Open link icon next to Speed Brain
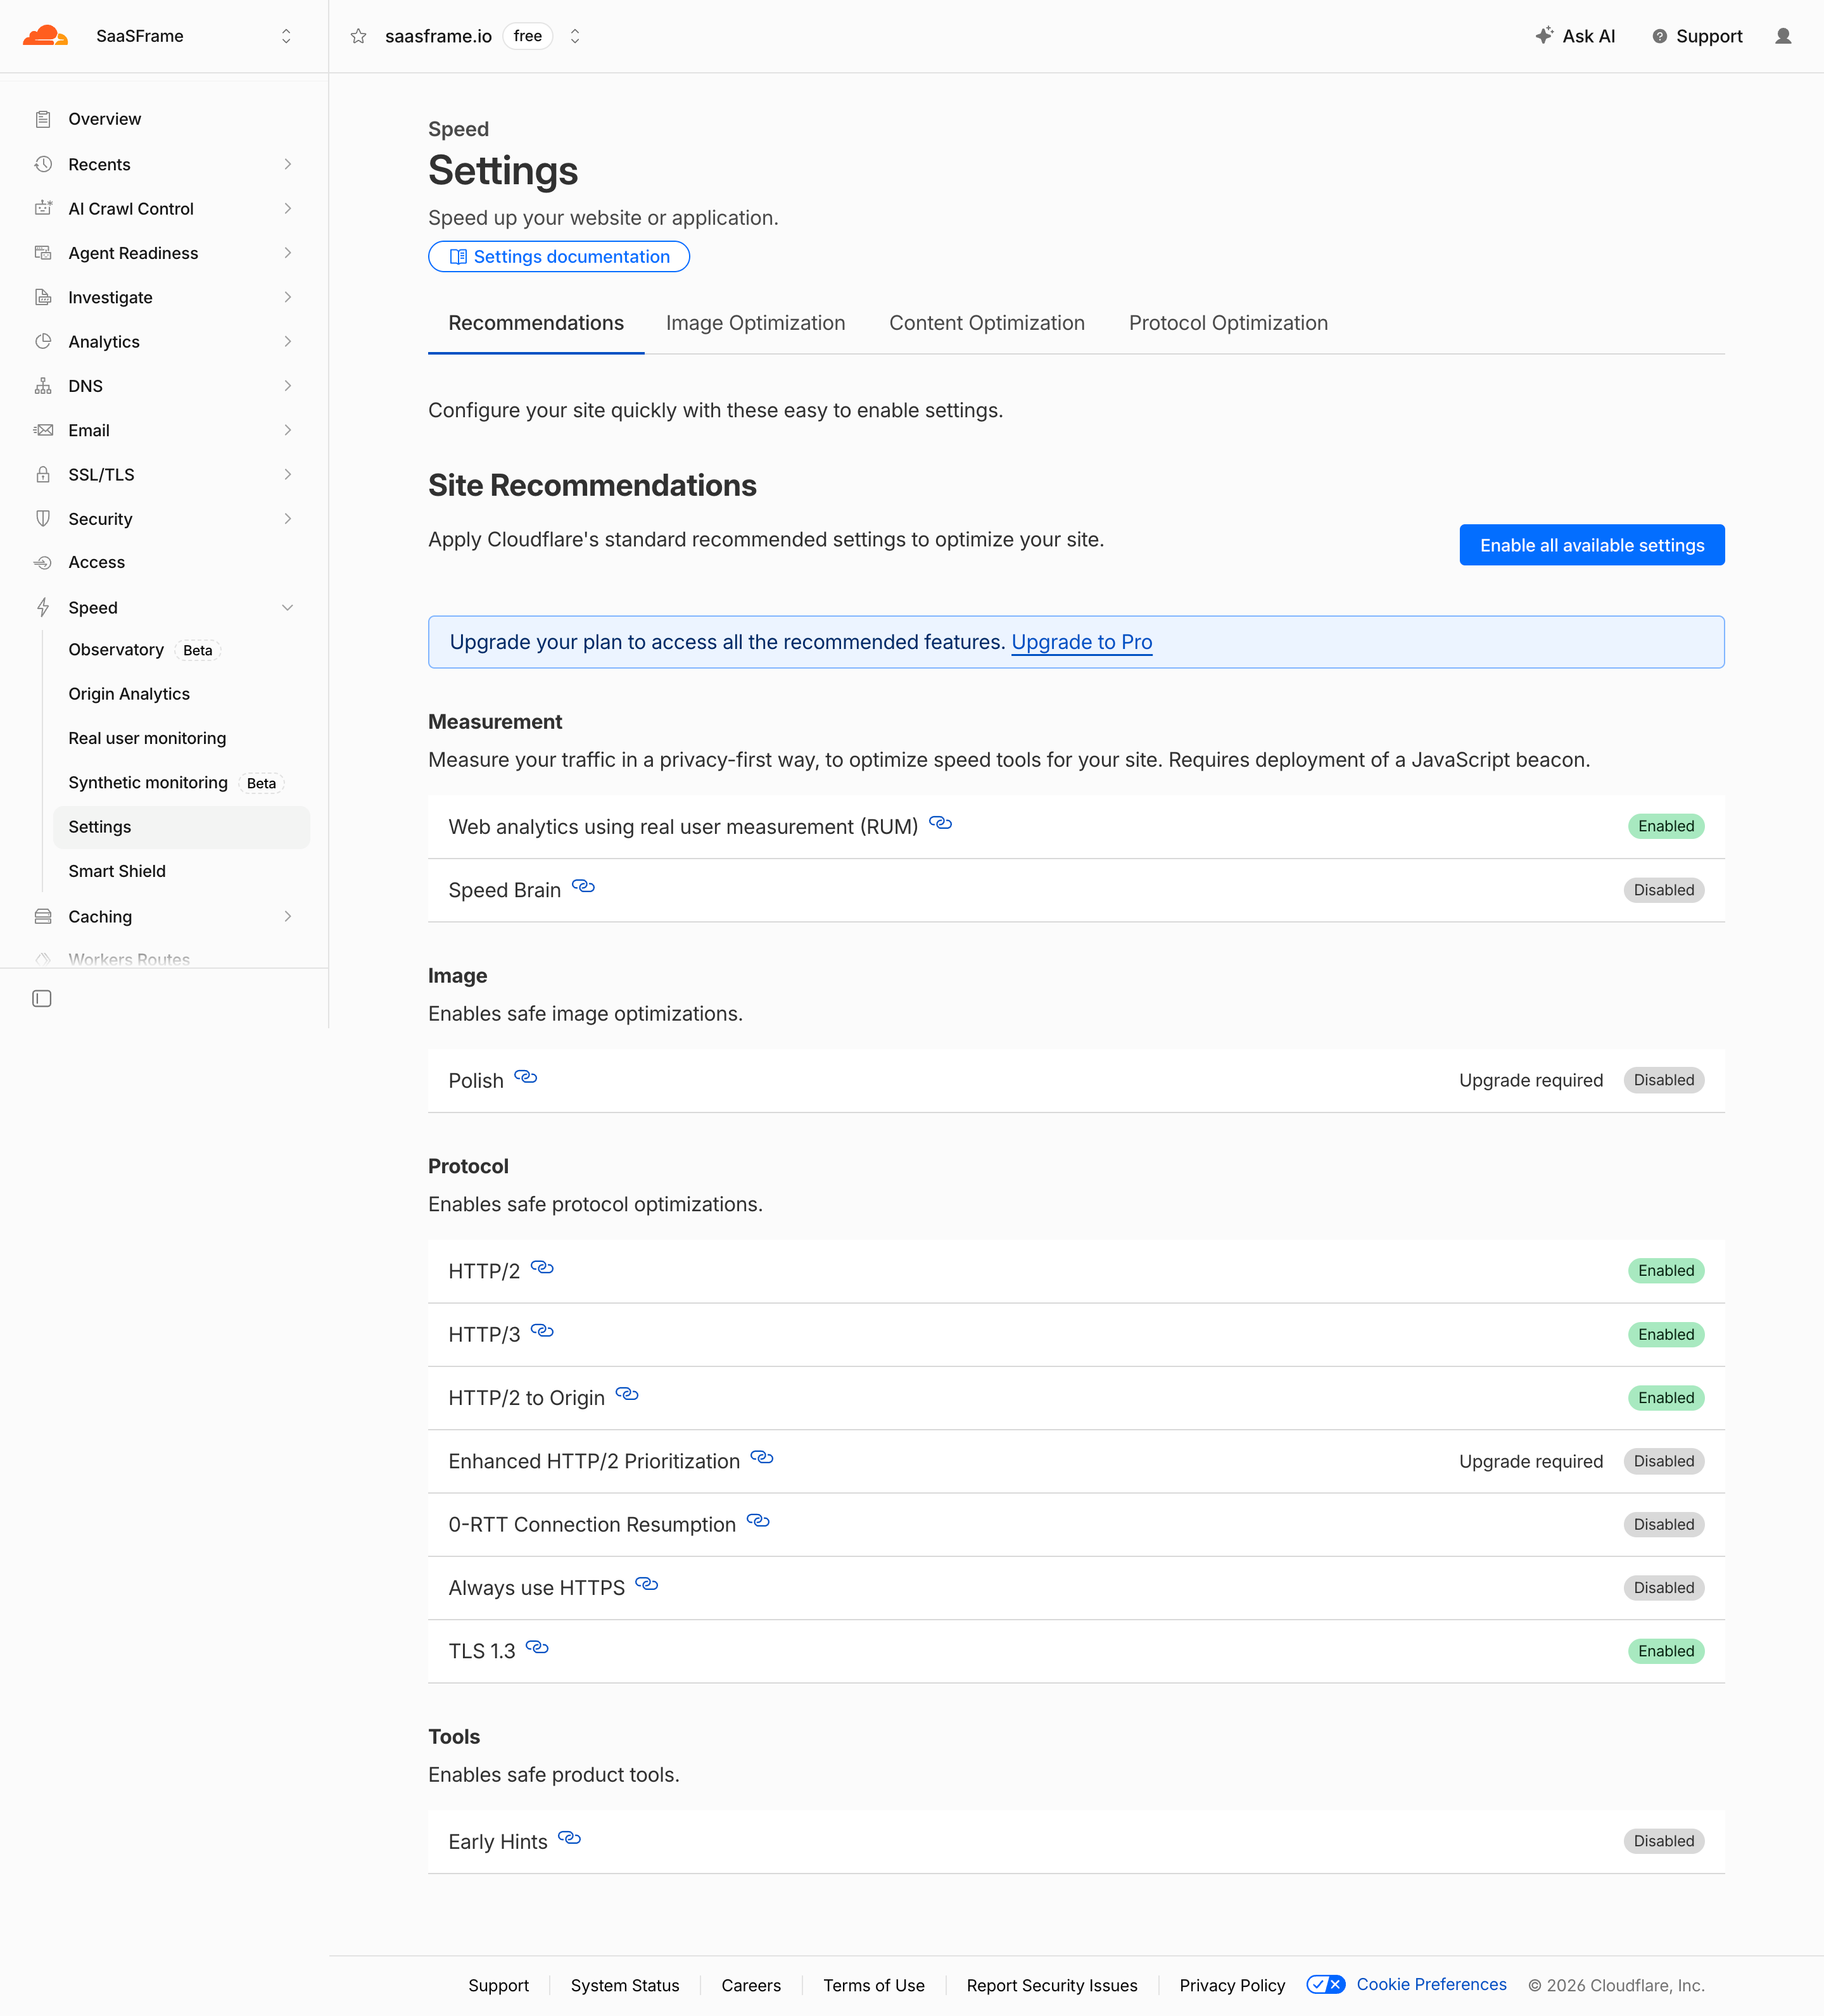Viewport: 1824px width, 2016px height. [x=583, y=886]
